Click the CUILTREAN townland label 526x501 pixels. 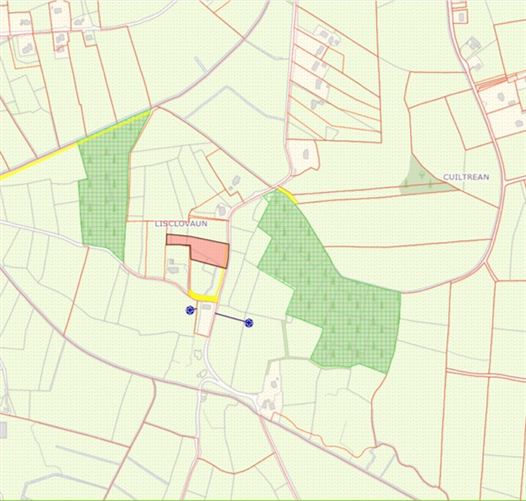pos(466,177)
